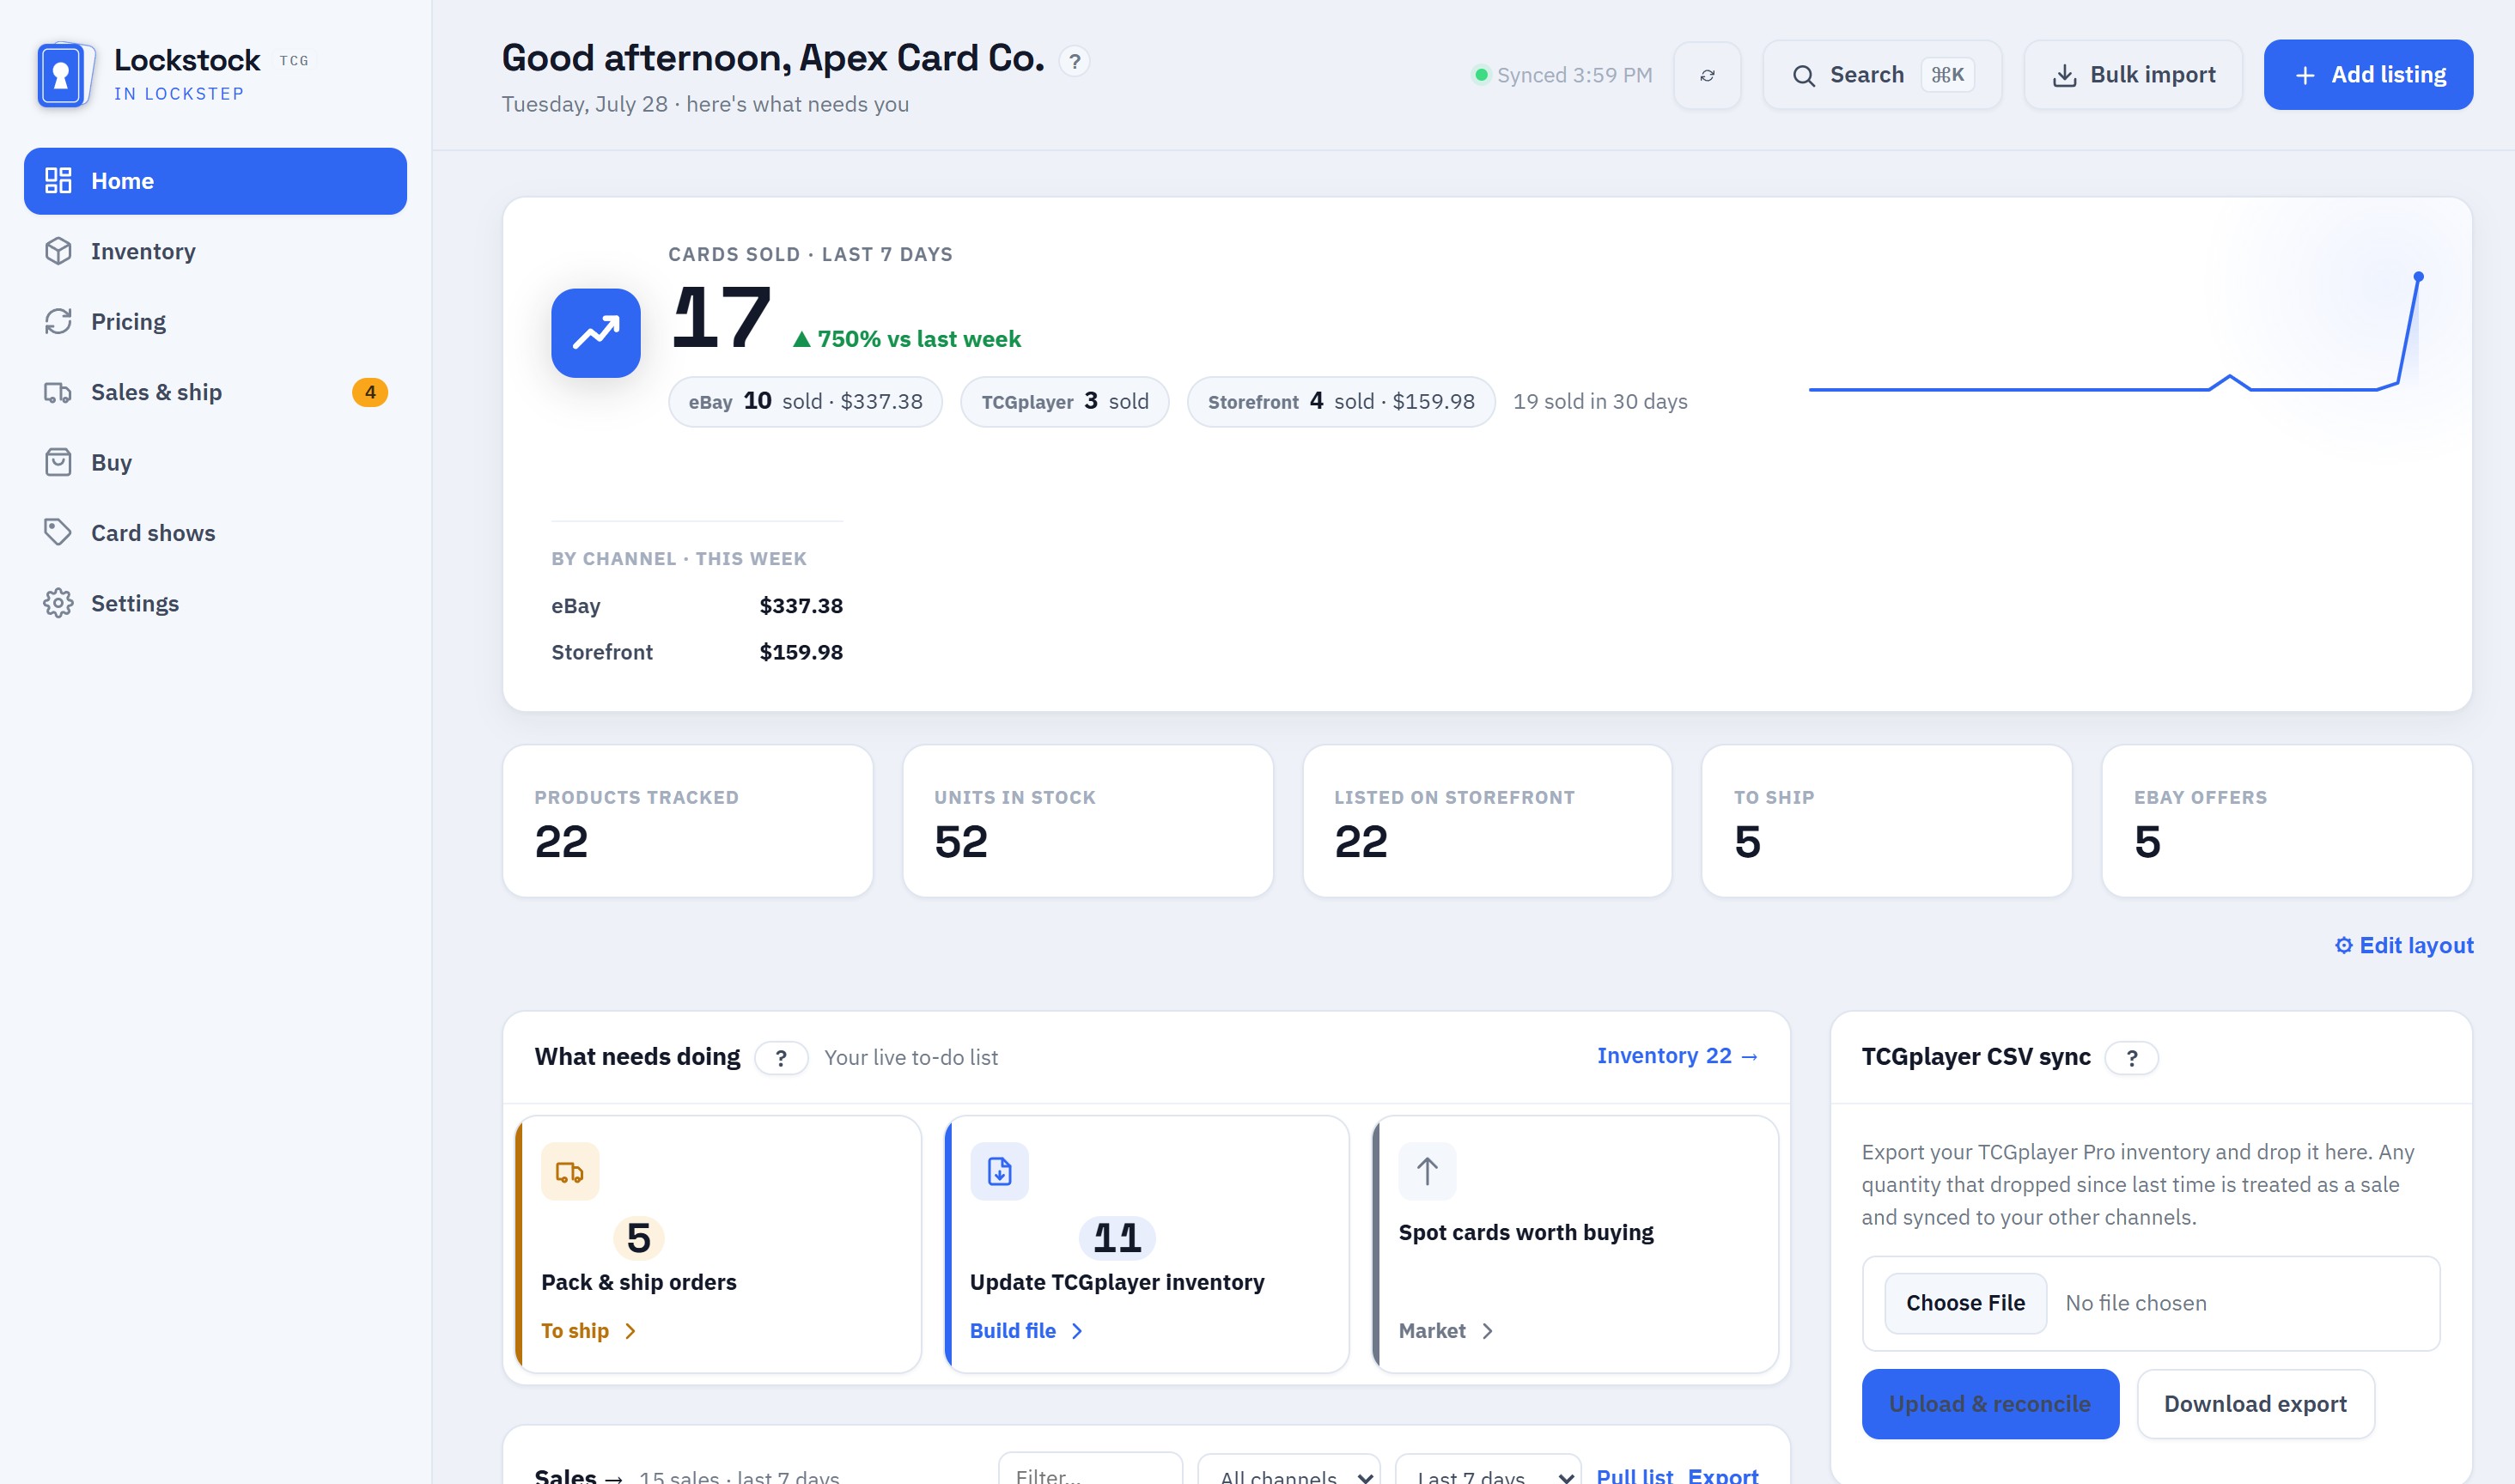Image resolution: width=2515 pixels, height=1484 pixels.
Task: Click the 5 count badge on Pack & ship
Action: (638, 1239)
